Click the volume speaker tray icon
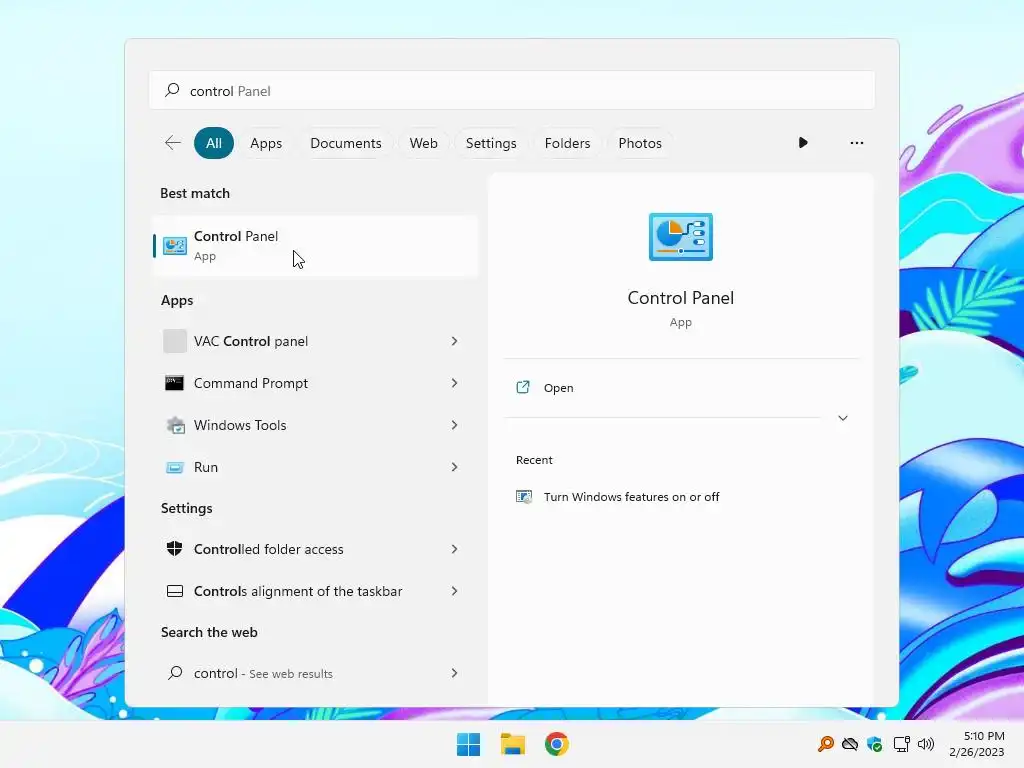This screenshot has width=1024, height=768. pyautogui.click(x=925, y=744)
